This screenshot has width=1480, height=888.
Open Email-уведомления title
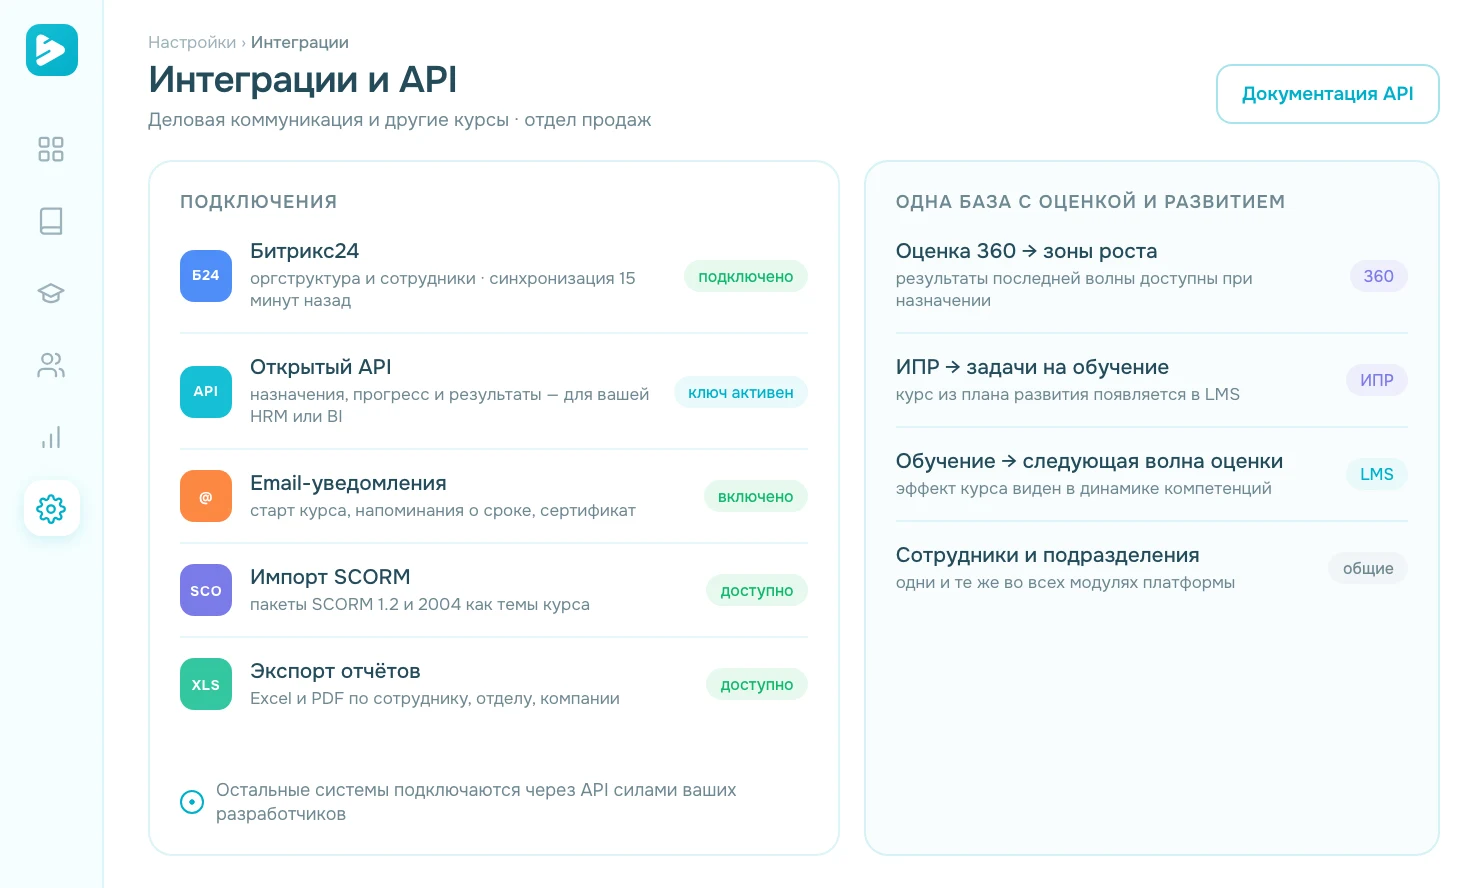(x=348, y=483)
